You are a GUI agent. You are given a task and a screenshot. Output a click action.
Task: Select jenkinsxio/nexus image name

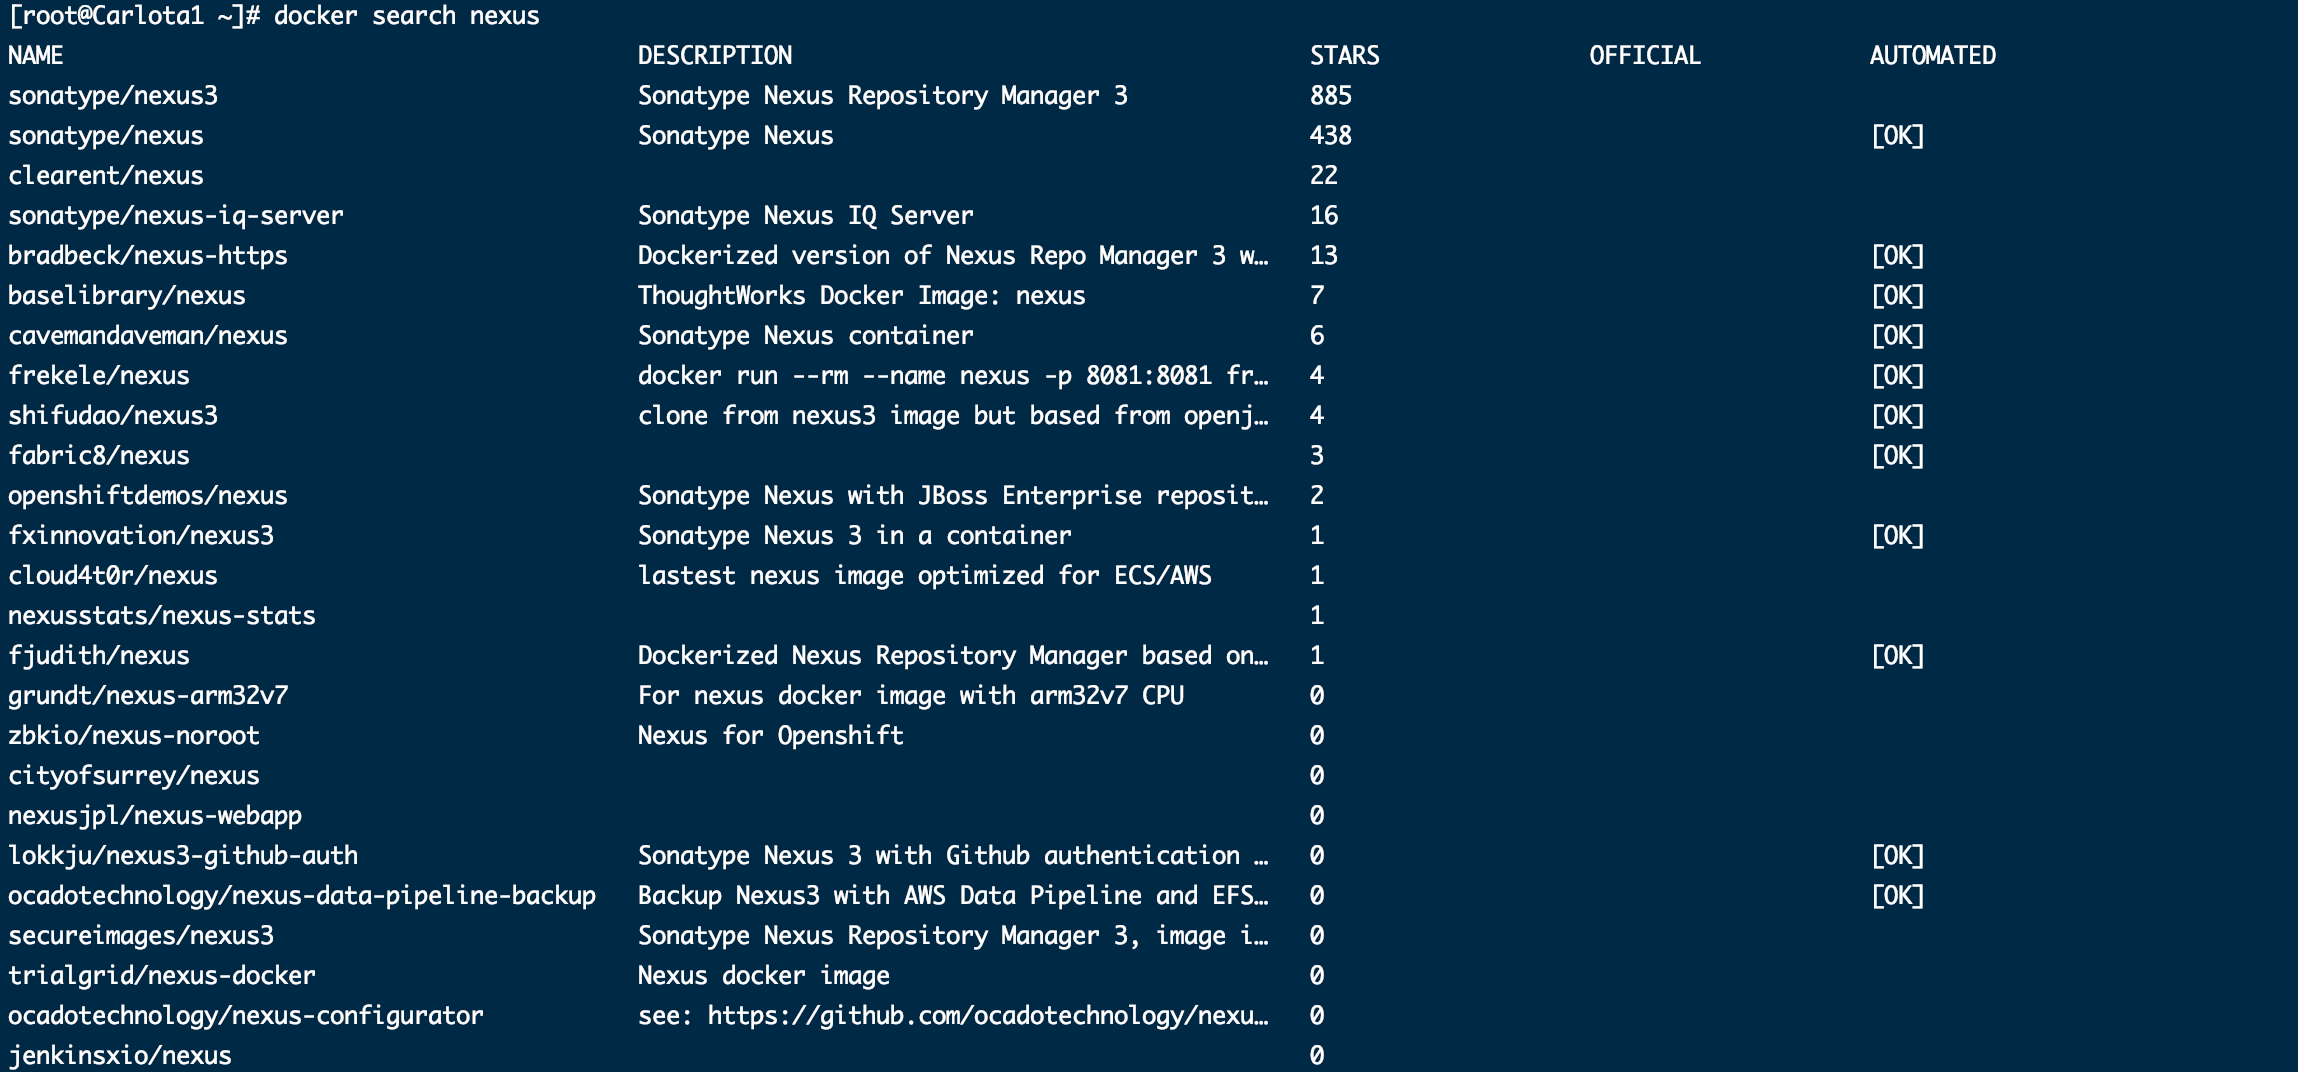[x=120, y=1056]
